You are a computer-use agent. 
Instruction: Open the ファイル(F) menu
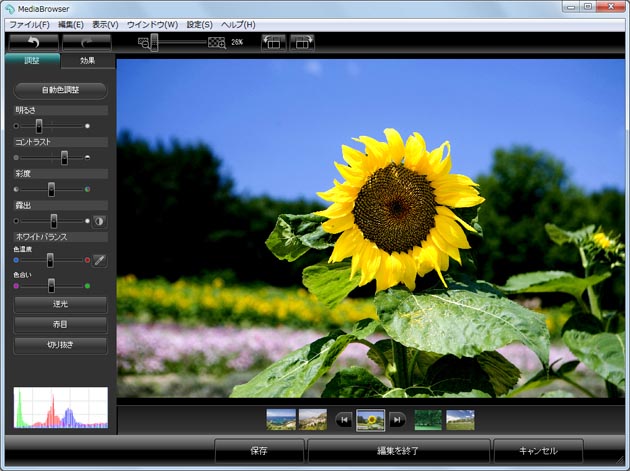coord(29,25)
